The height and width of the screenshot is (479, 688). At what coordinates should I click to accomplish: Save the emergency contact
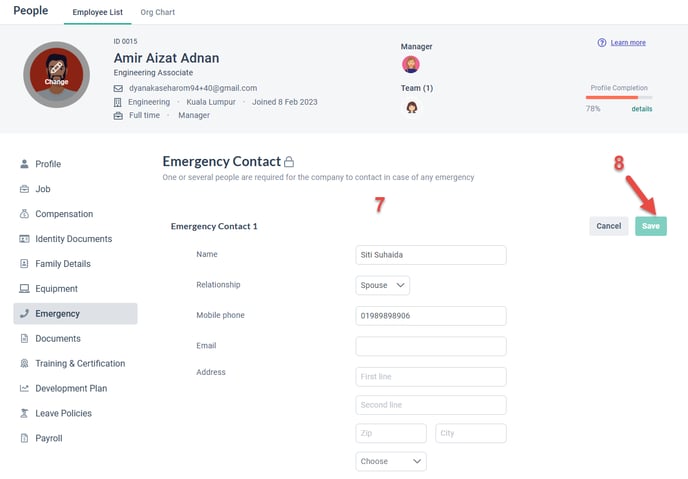[651, 226]
